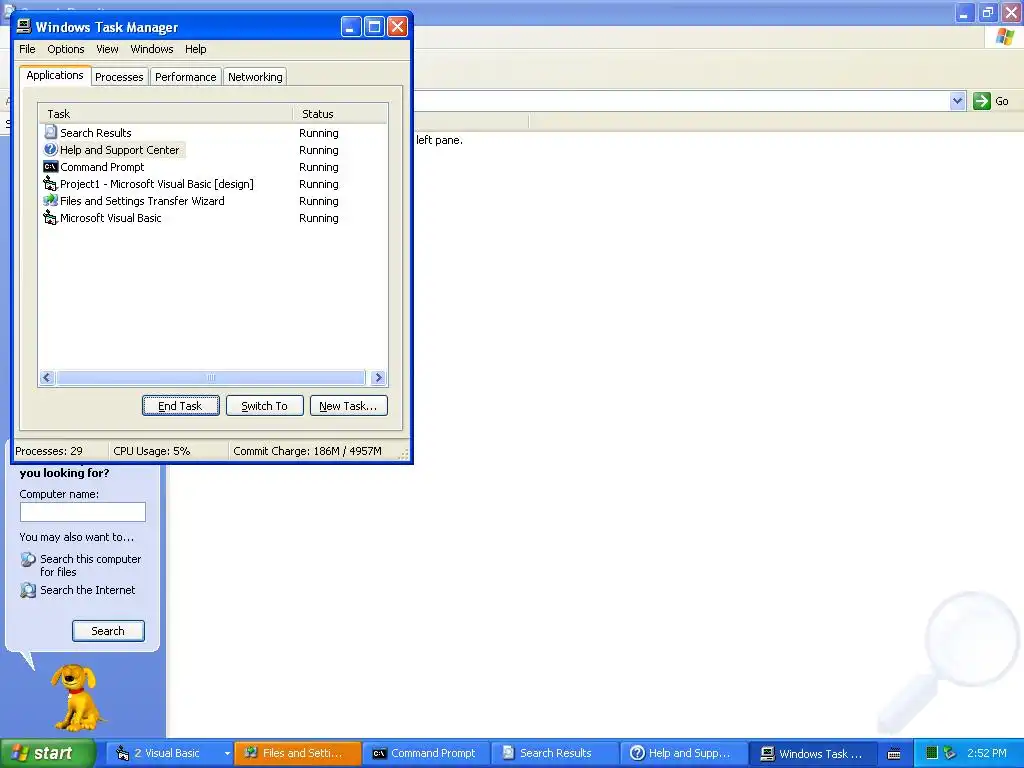Click the task list scroll left arrow

(x=47, y=377)
